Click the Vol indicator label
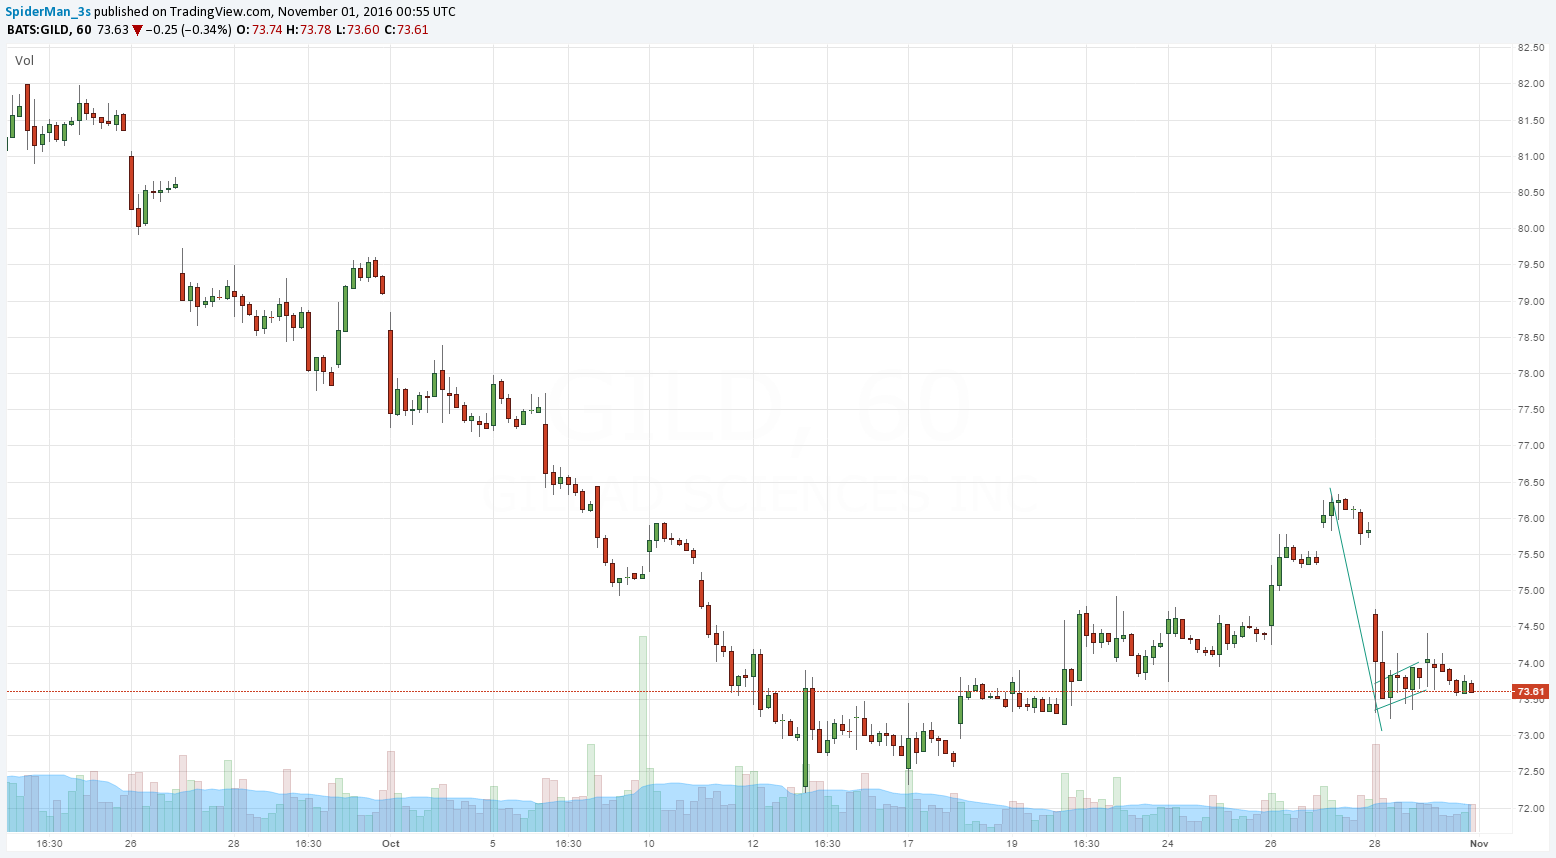Viewport: 1556px width, 858px height. pos(24,61)
